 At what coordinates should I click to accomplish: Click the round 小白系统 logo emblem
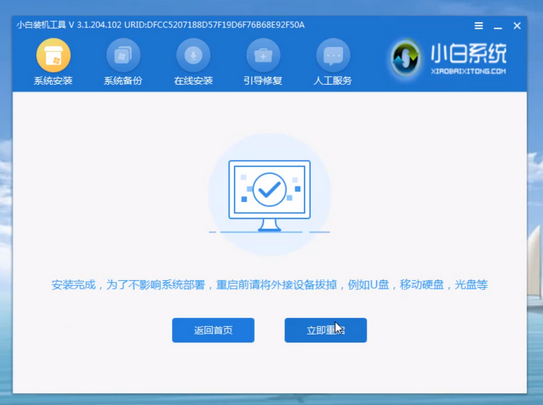click(406, 58)
